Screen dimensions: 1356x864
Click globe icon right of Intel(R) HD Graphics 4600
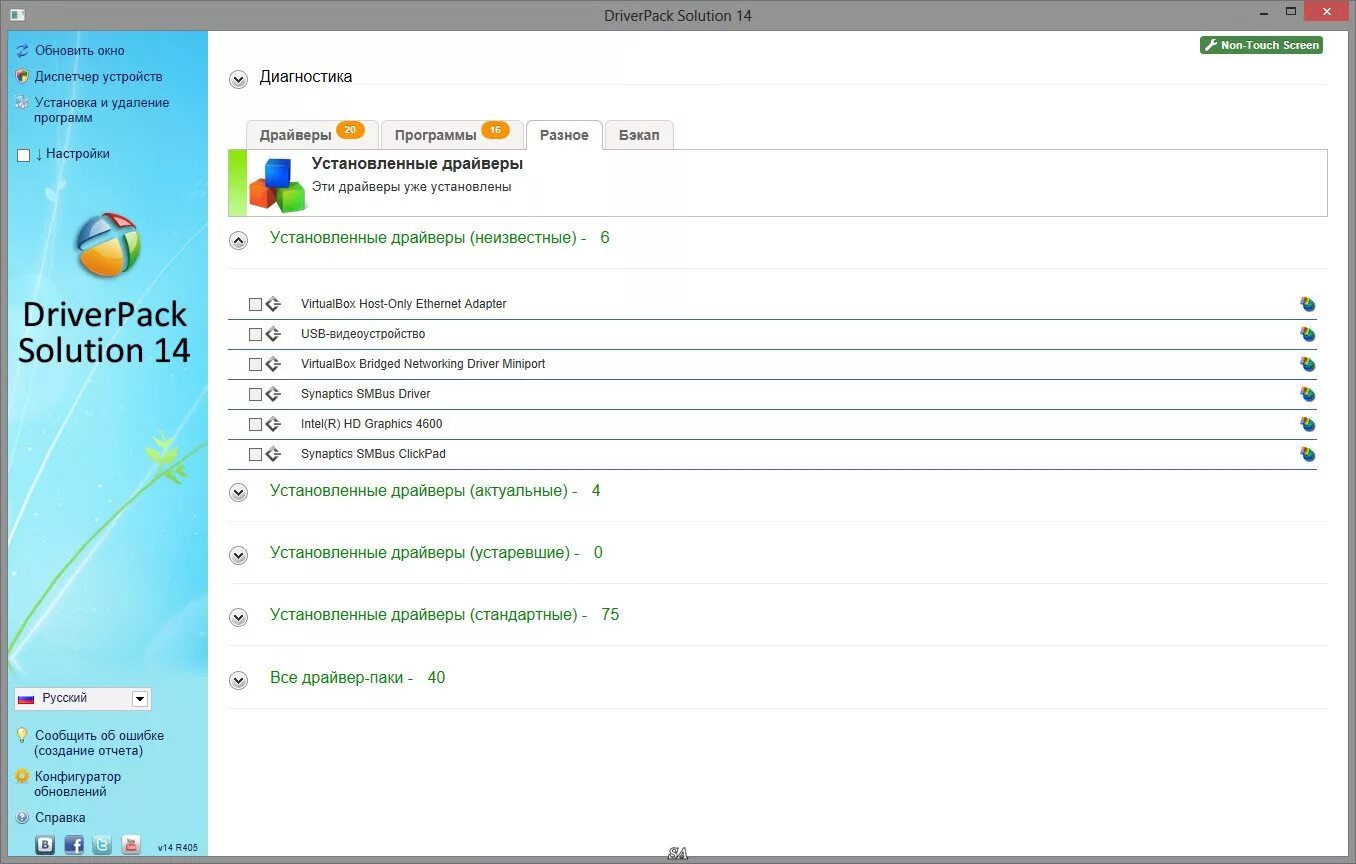[1307, 424]
